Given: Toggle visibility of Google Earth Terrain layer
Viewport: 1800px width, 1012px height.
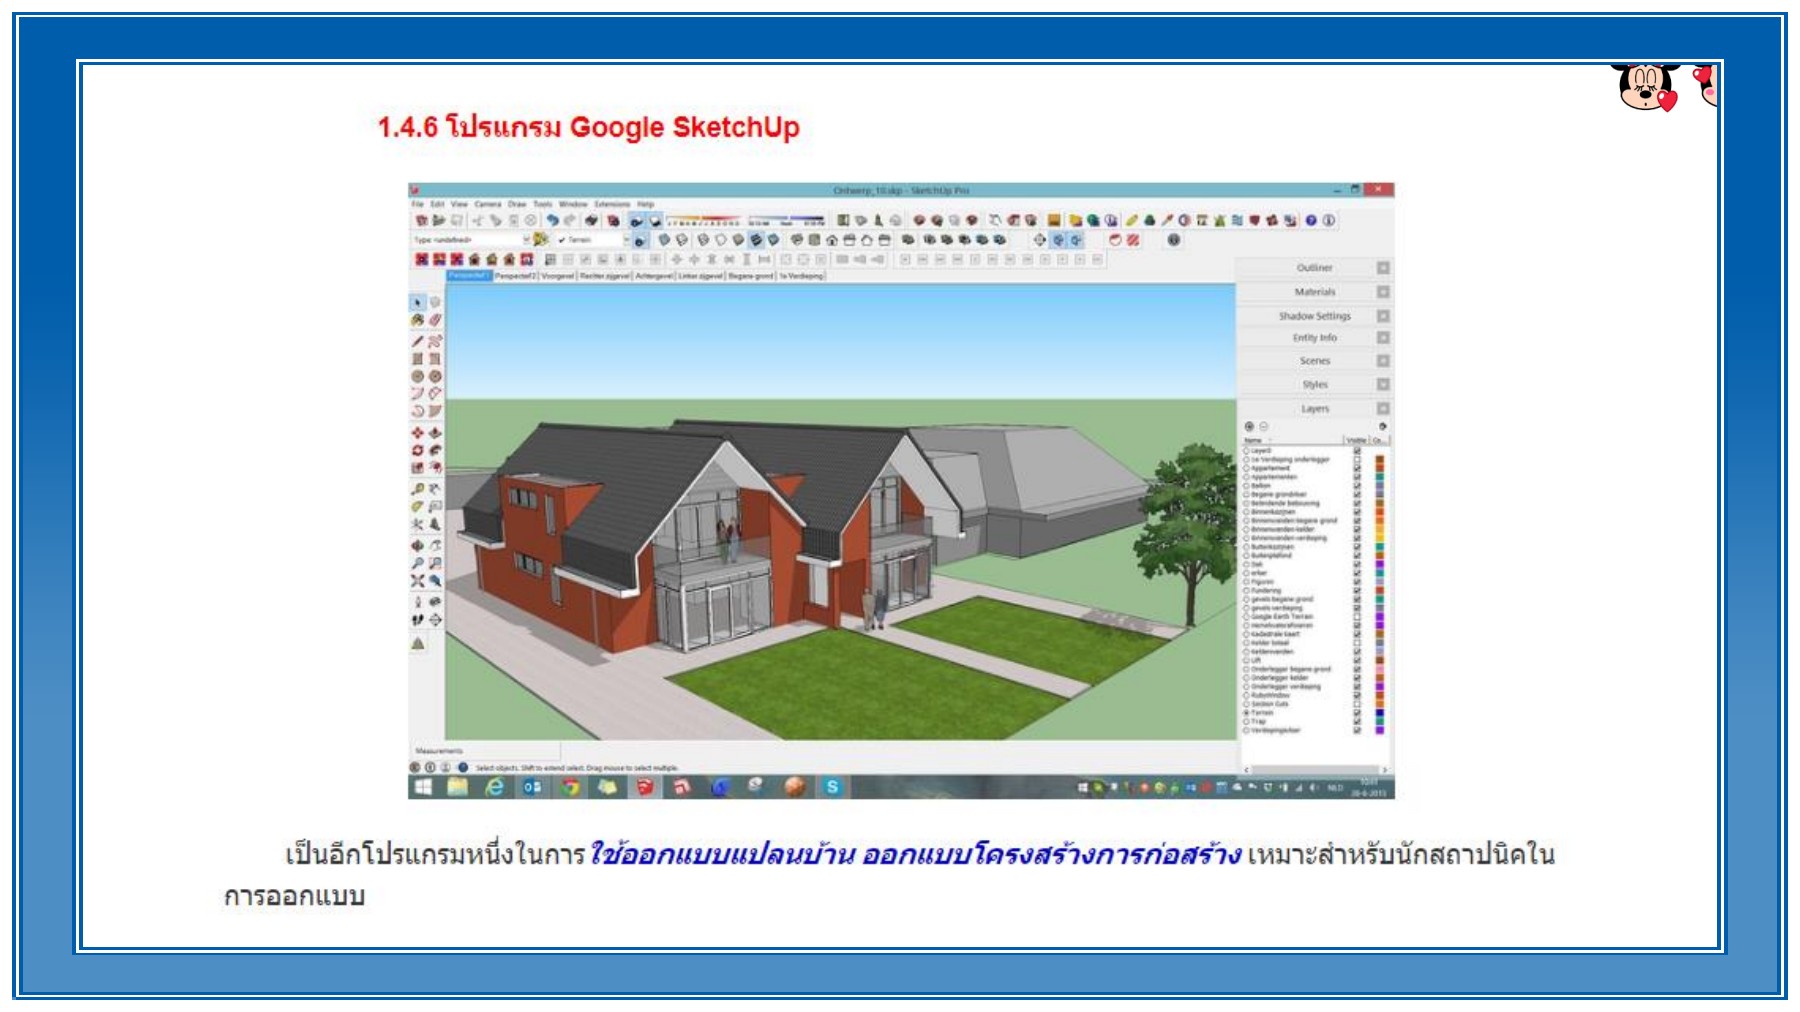Looking at the screenshot, I should tap(1357, 617).
